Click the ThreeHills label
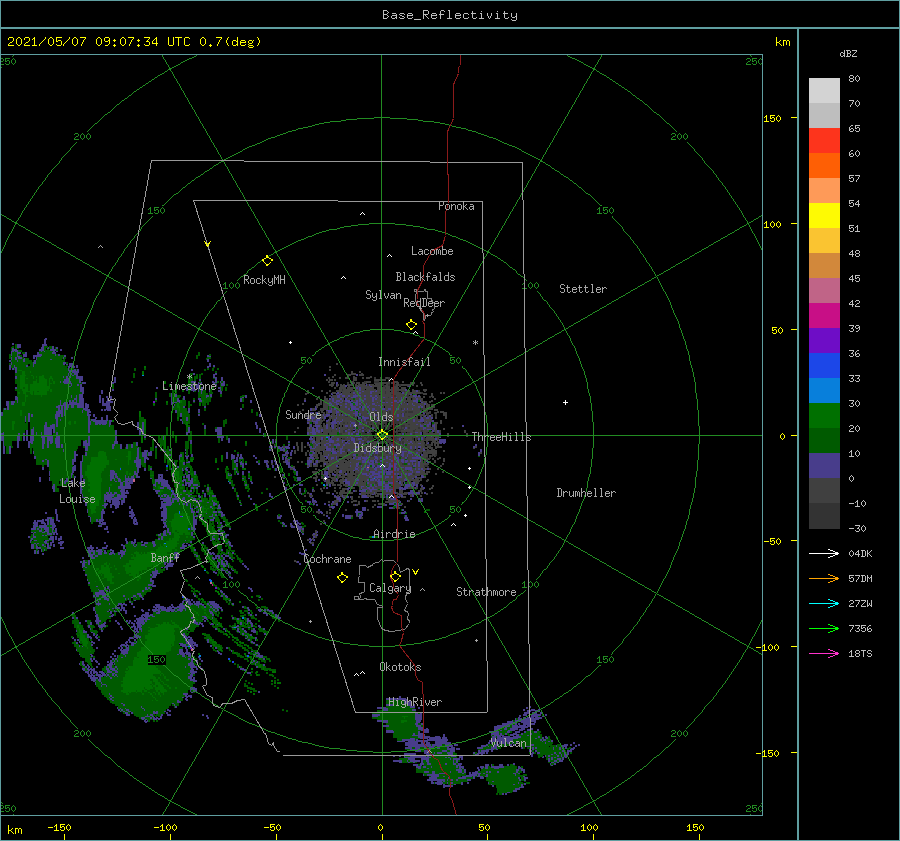Viewport: 900px width, 841px height. pyautogui.click(x=501, y=437)
